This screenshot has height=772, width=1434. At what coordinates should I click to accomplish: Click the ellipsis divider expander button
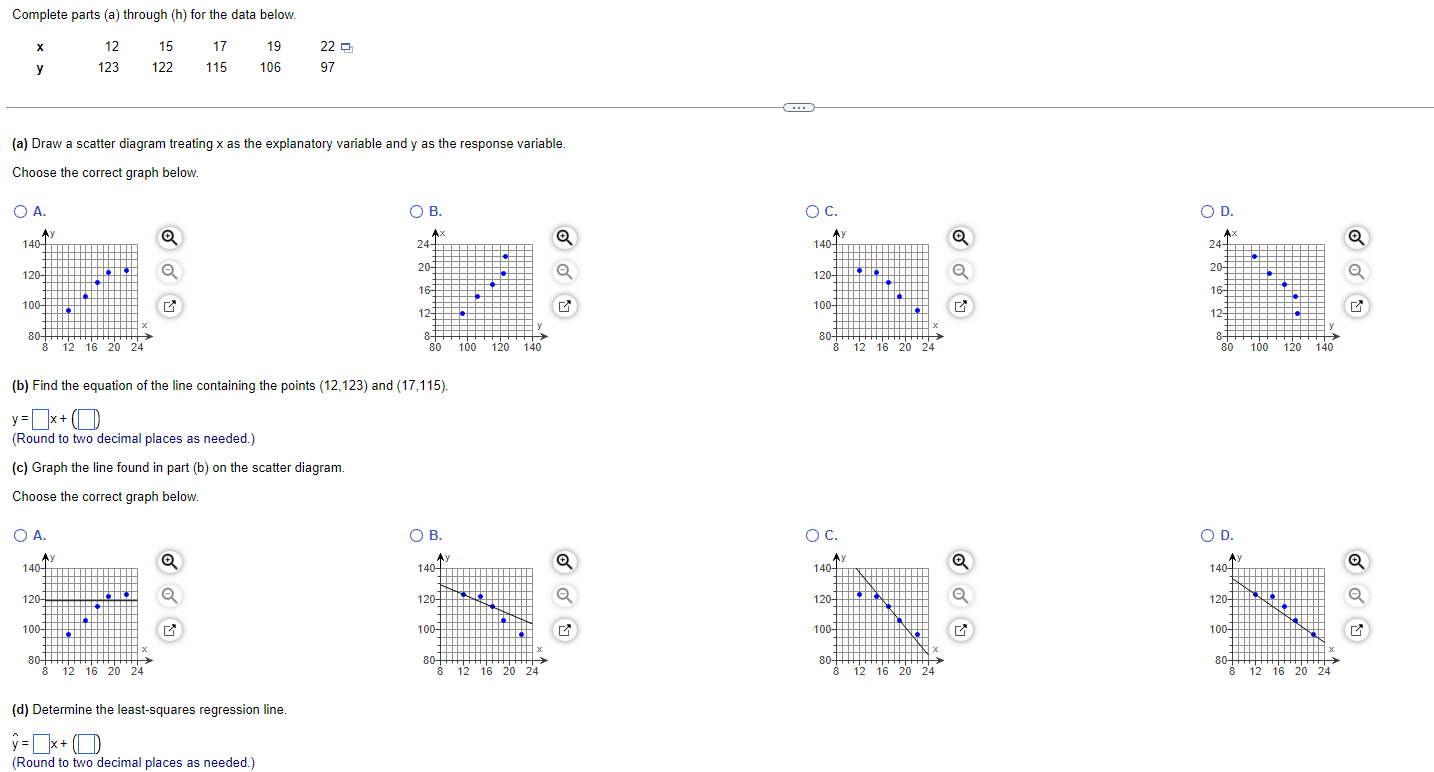click(x=797, y=106)
